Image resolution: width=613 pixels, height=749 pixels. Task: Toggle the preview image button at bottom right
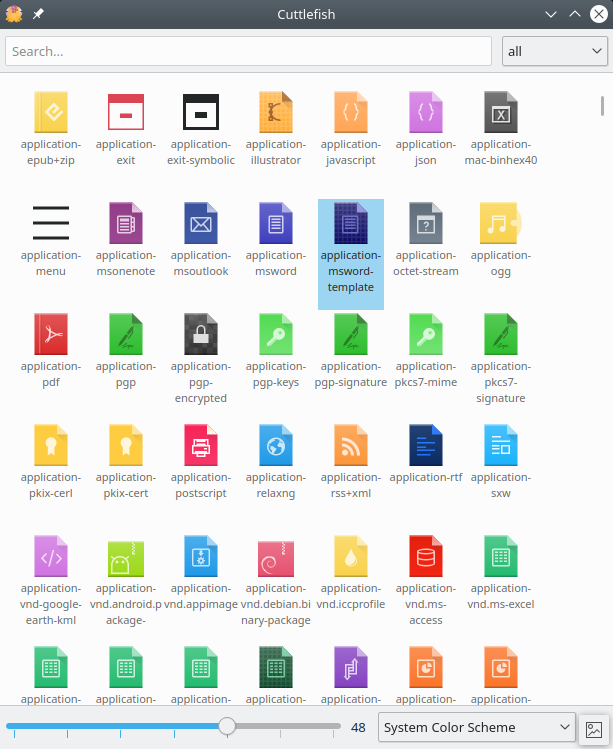pos(594,728)
